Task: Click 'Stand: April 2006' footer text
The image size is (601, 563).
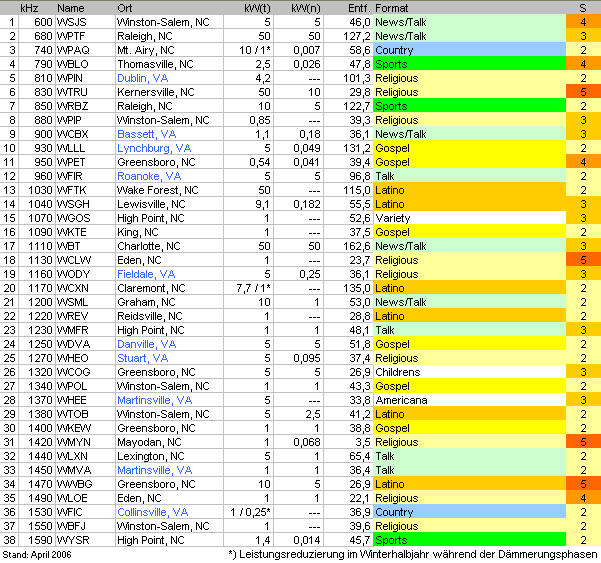Action: click(x=37, y=555)
